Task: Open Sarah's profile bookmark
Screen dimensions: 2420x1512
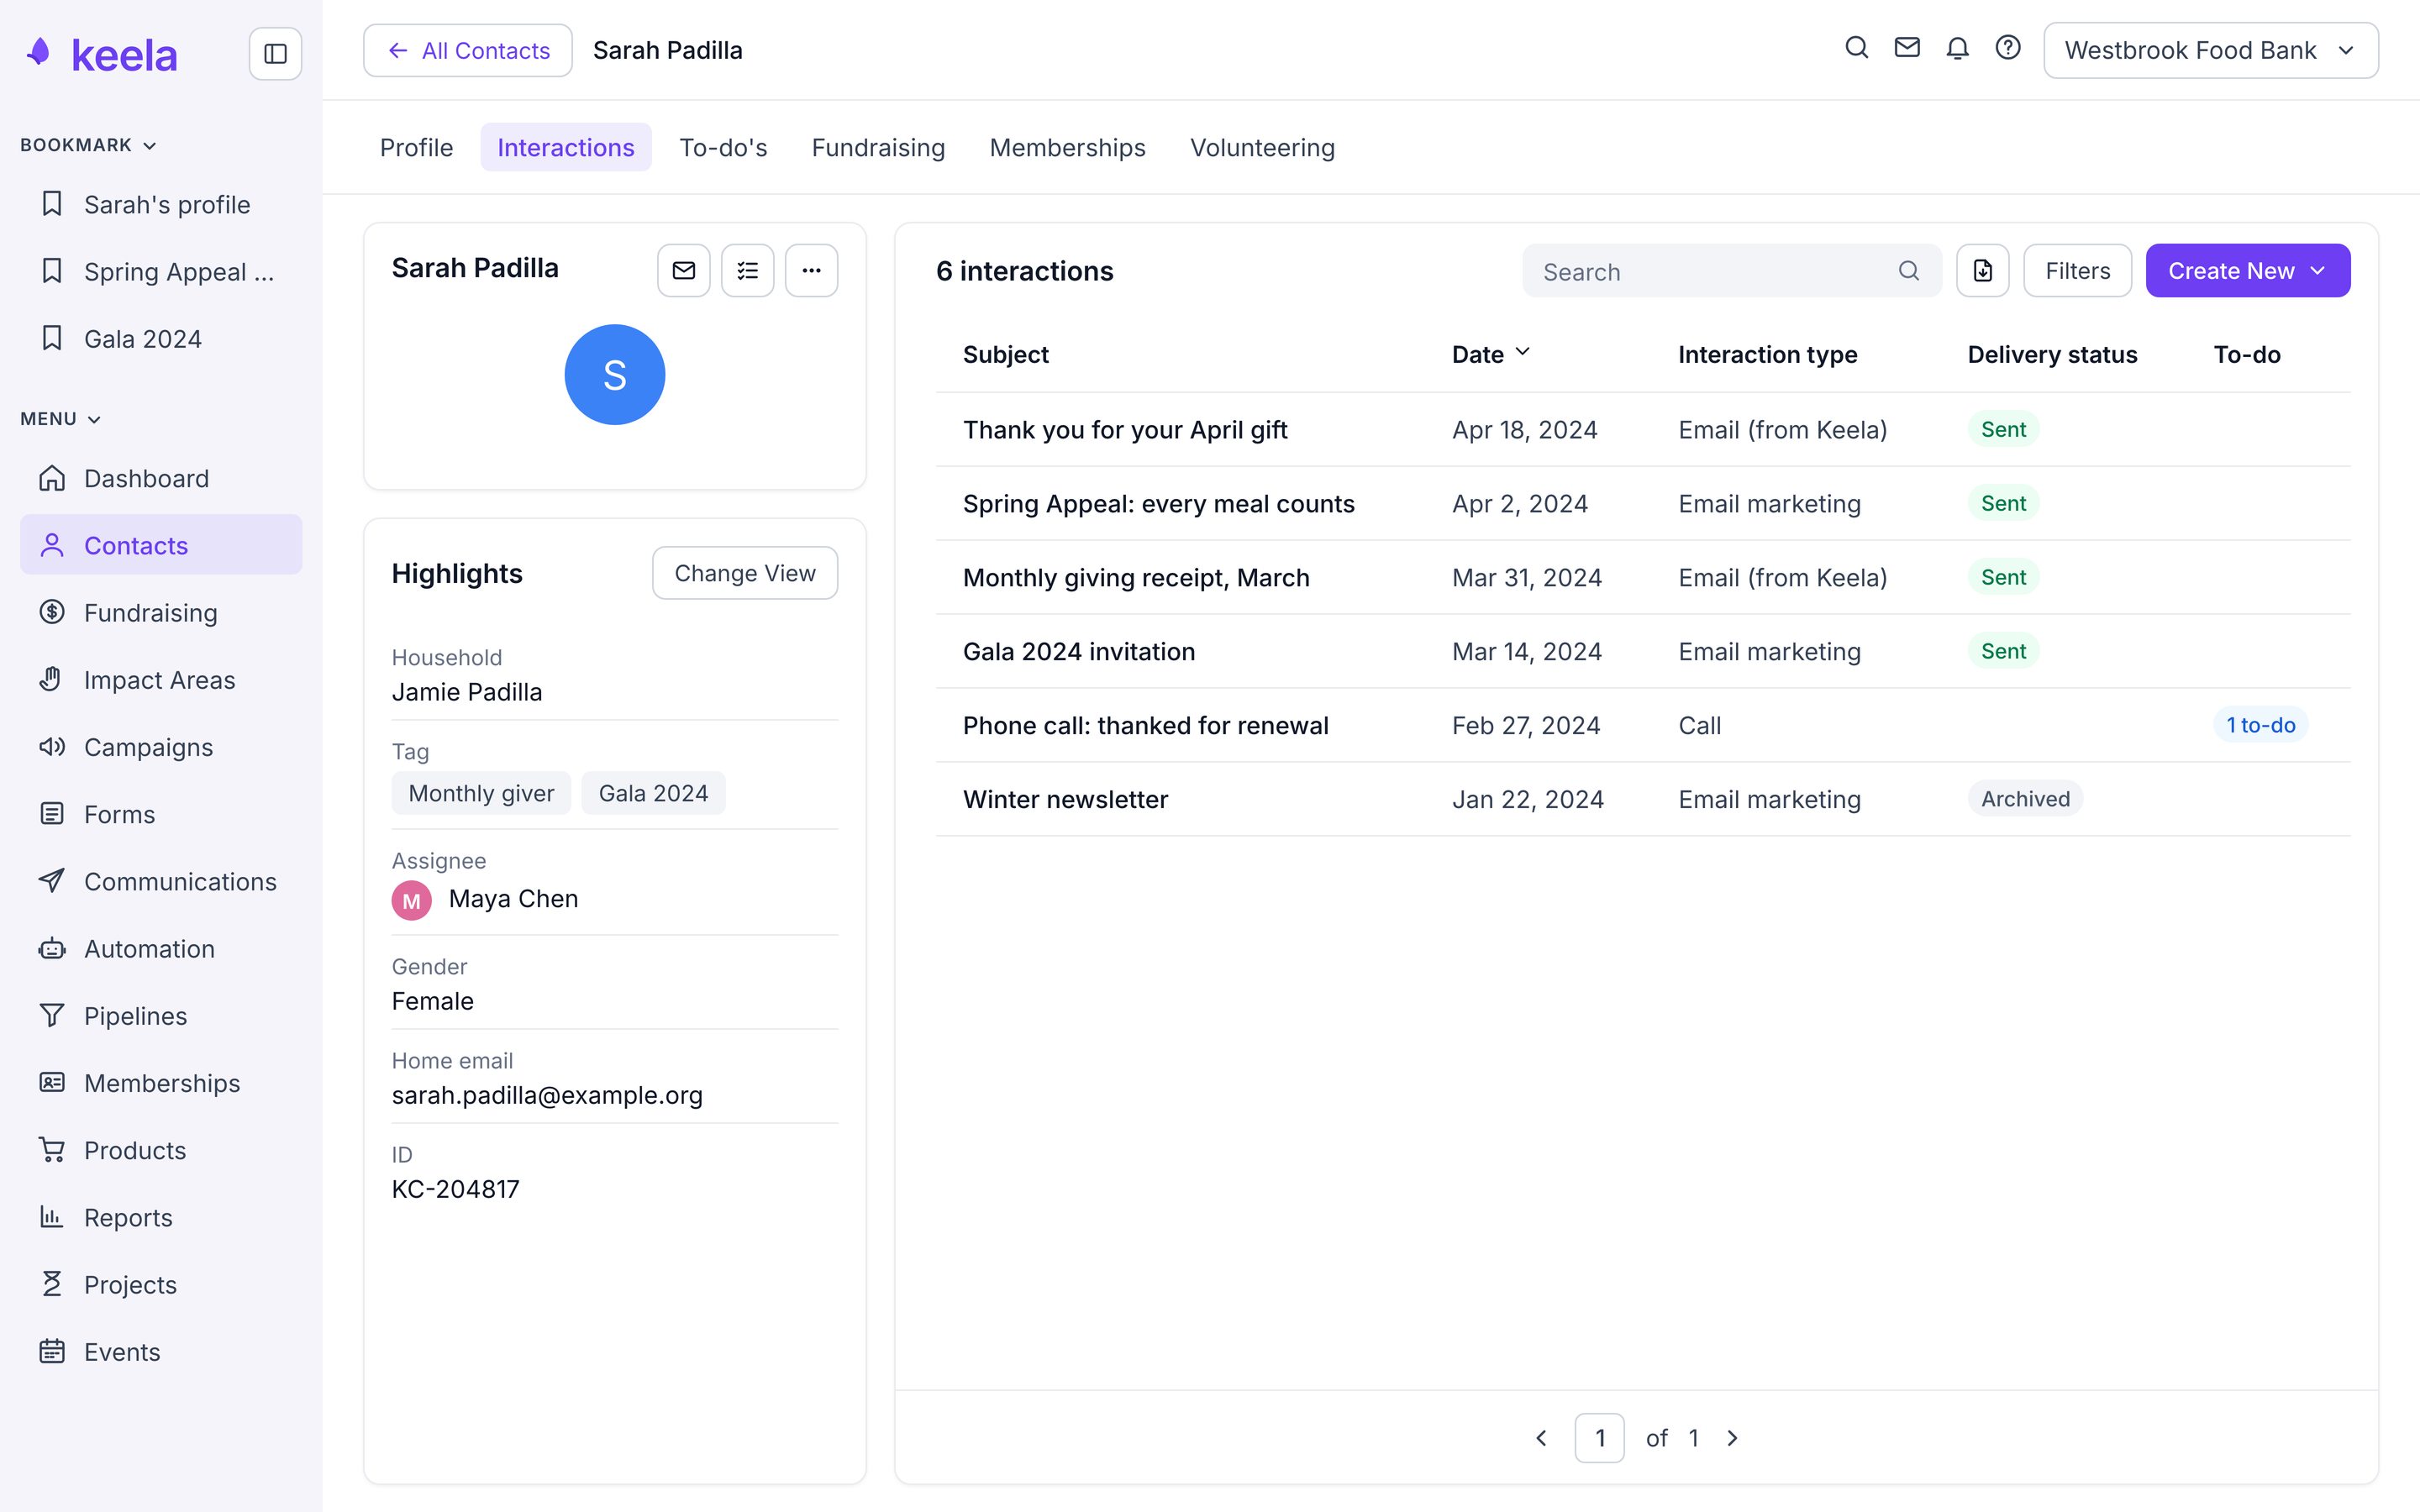Action: pyautogui.click(x=161, y=204)
